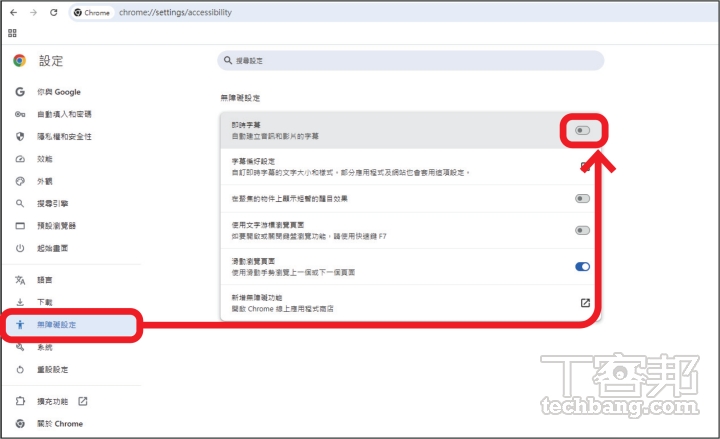This screenshot has width=720, height=439.
Task: Open 系統 system section
Action: (45, 347)
